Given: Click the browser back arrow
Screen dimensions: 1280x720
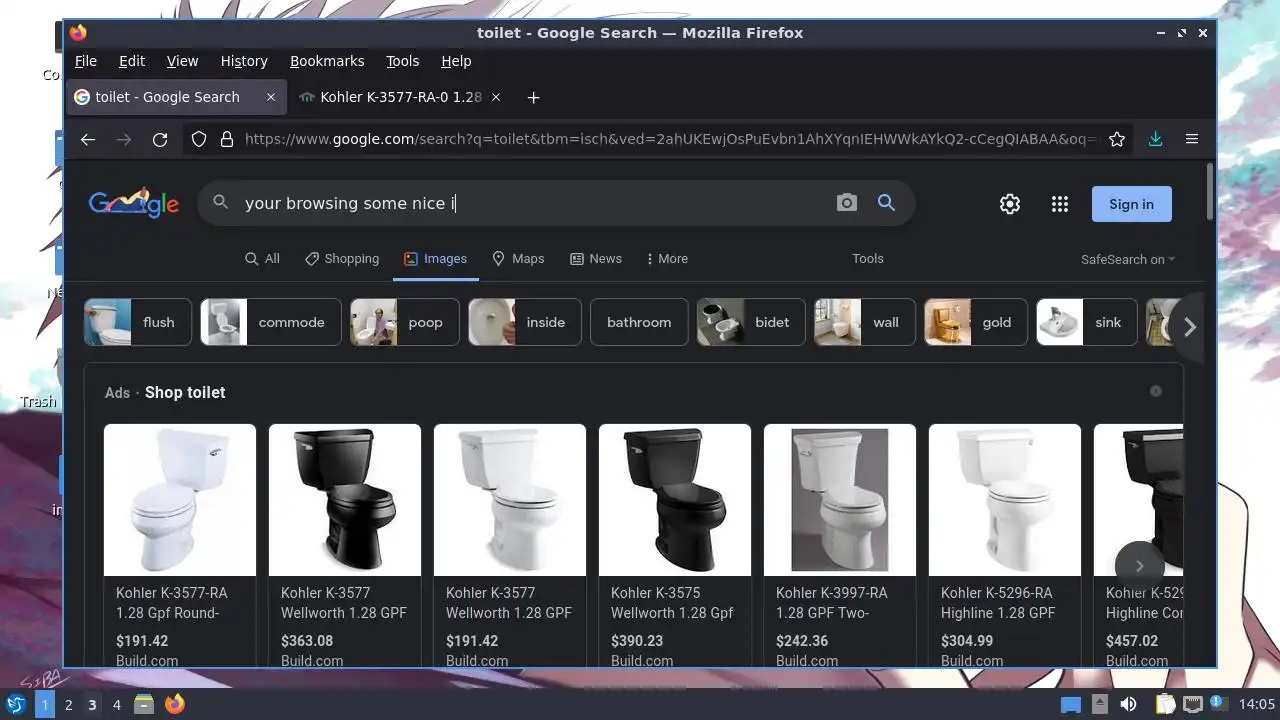Looking at the screenshot, I should click(88, 139).
